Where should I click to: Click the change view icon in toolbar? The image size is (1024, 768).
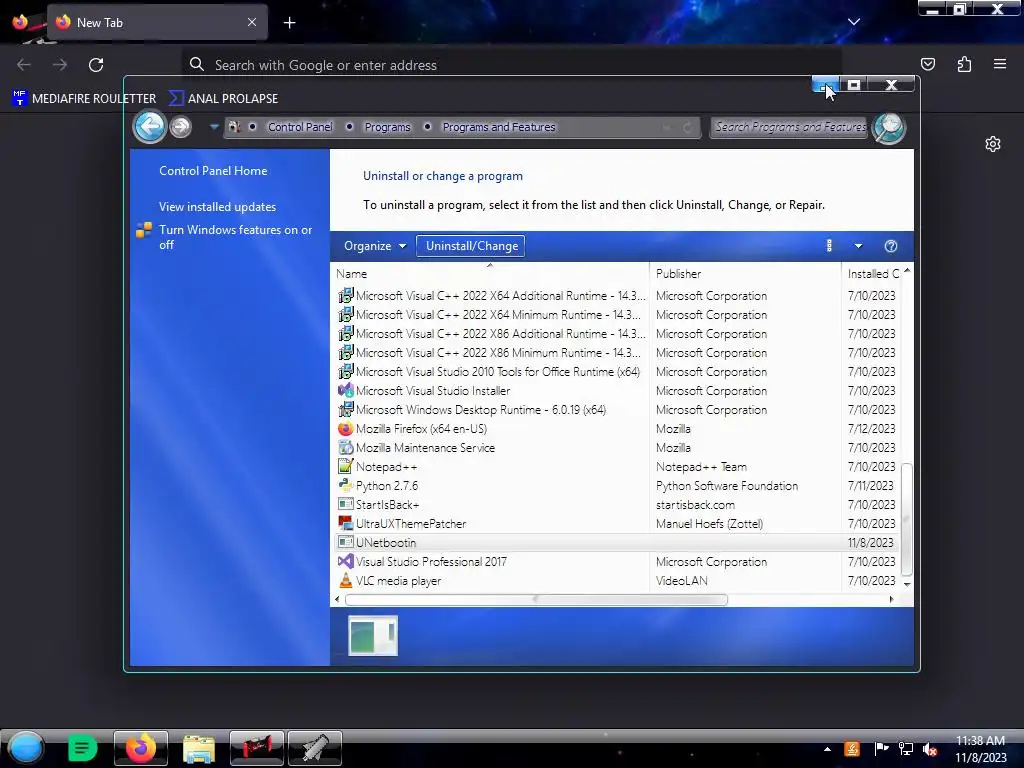point(829,246)
